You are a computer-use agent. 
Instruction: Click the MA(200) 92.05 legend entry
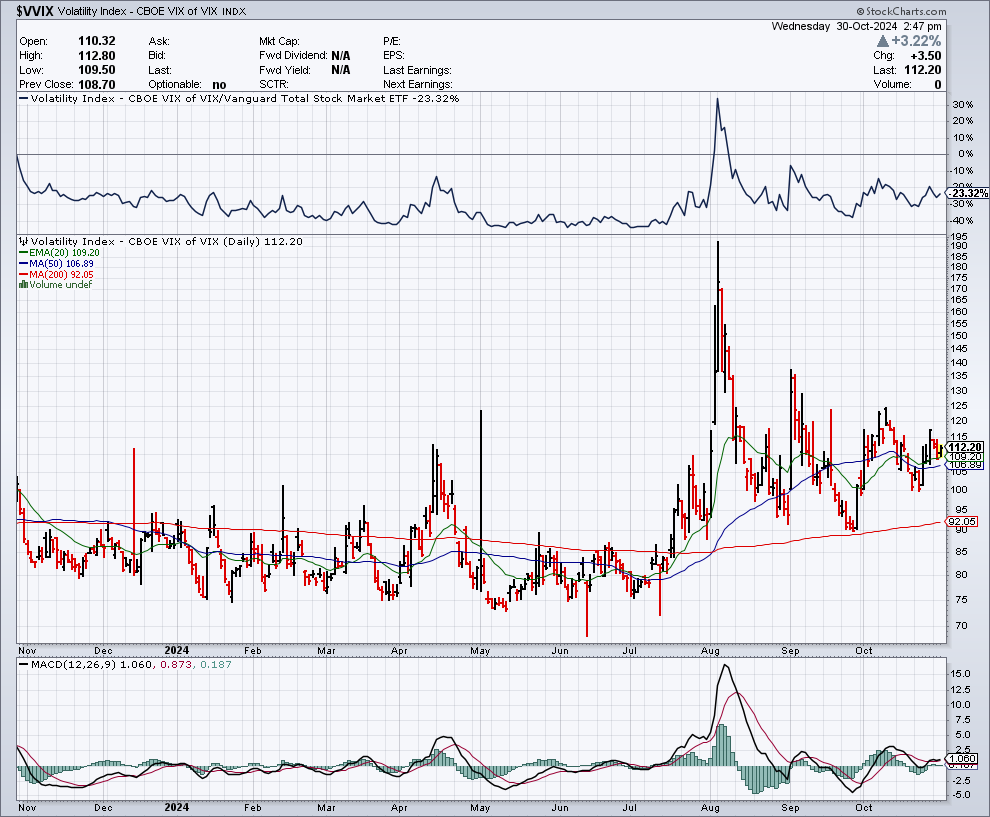(x=56, y=274)
